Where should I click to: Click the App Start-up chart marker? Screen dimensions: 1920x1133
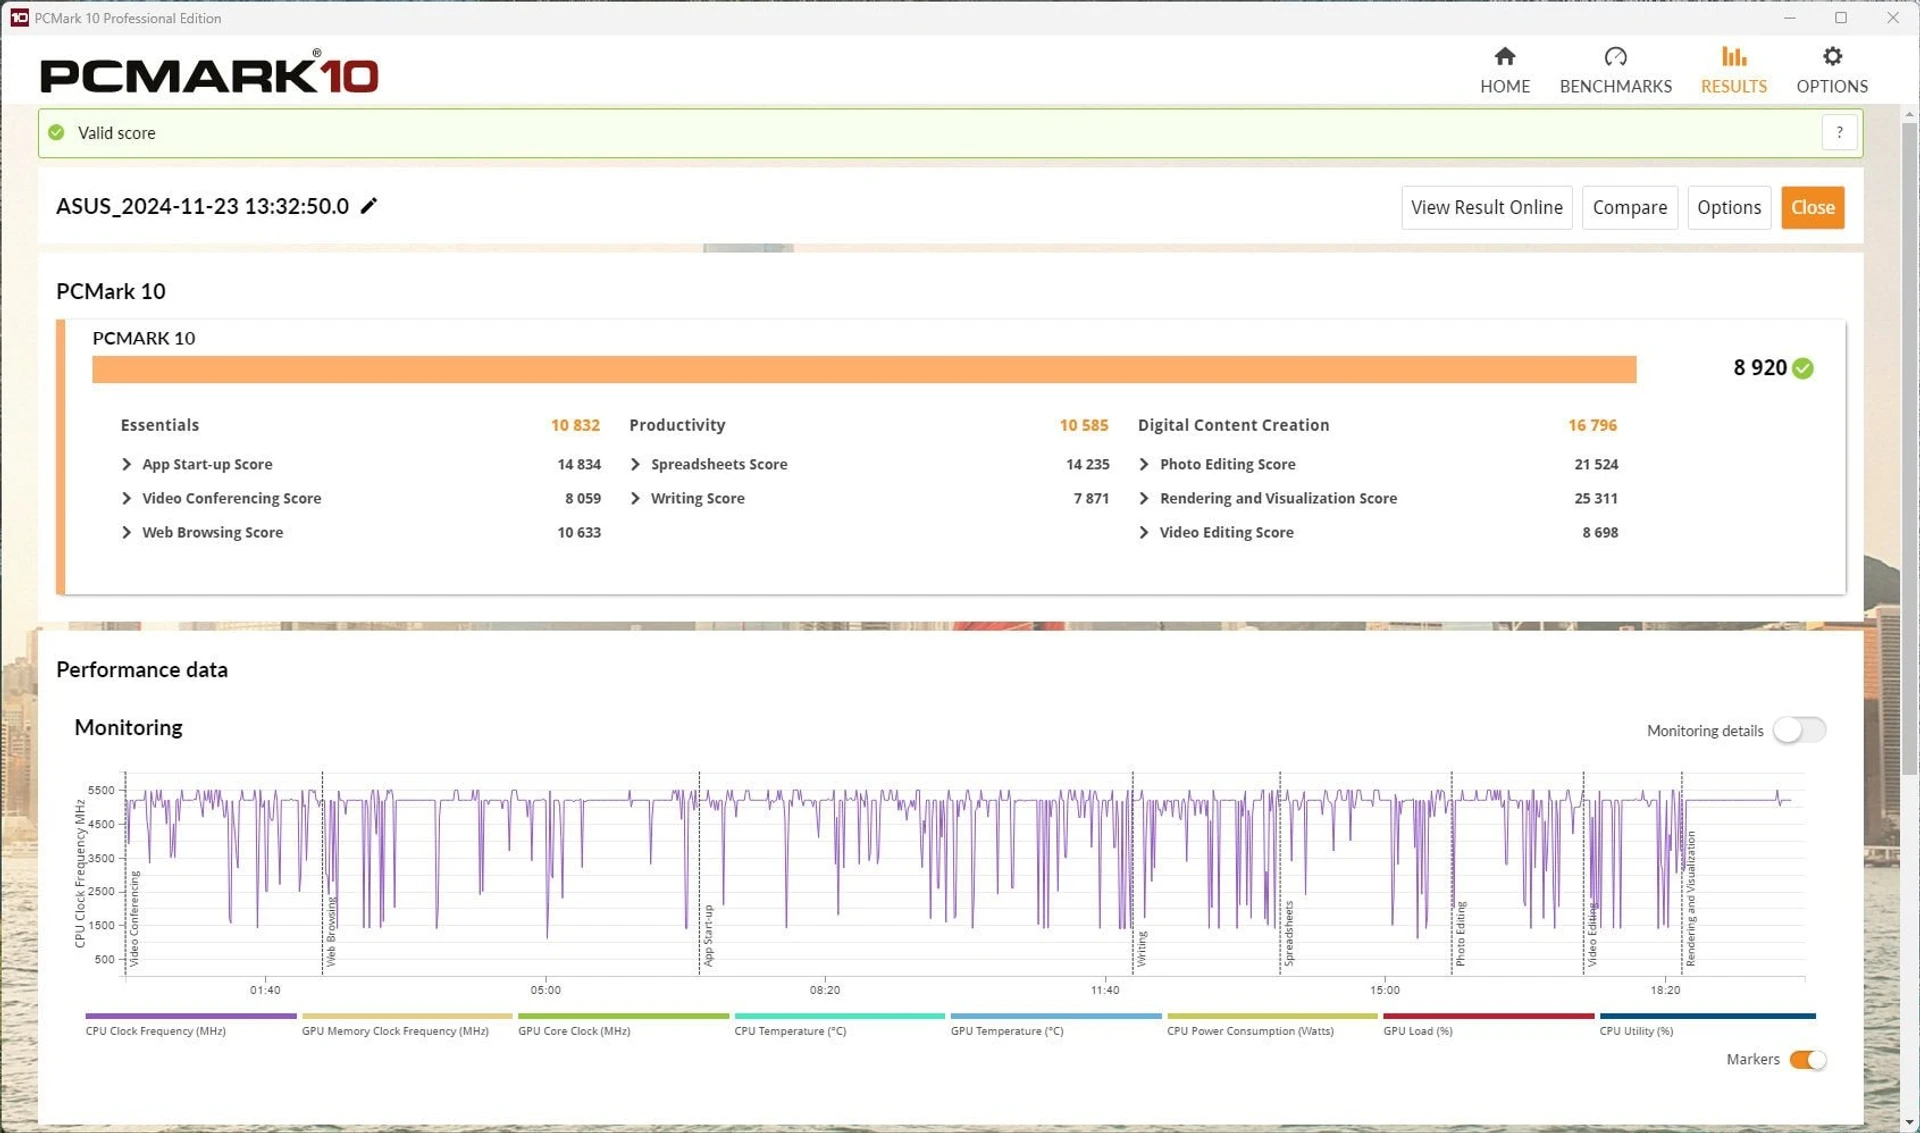(x=708, y=935)
